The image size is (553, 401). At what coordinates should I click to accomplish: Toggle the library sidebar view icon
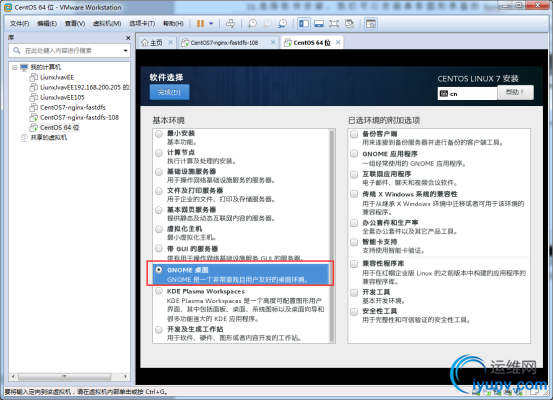(x=304, y=24)
